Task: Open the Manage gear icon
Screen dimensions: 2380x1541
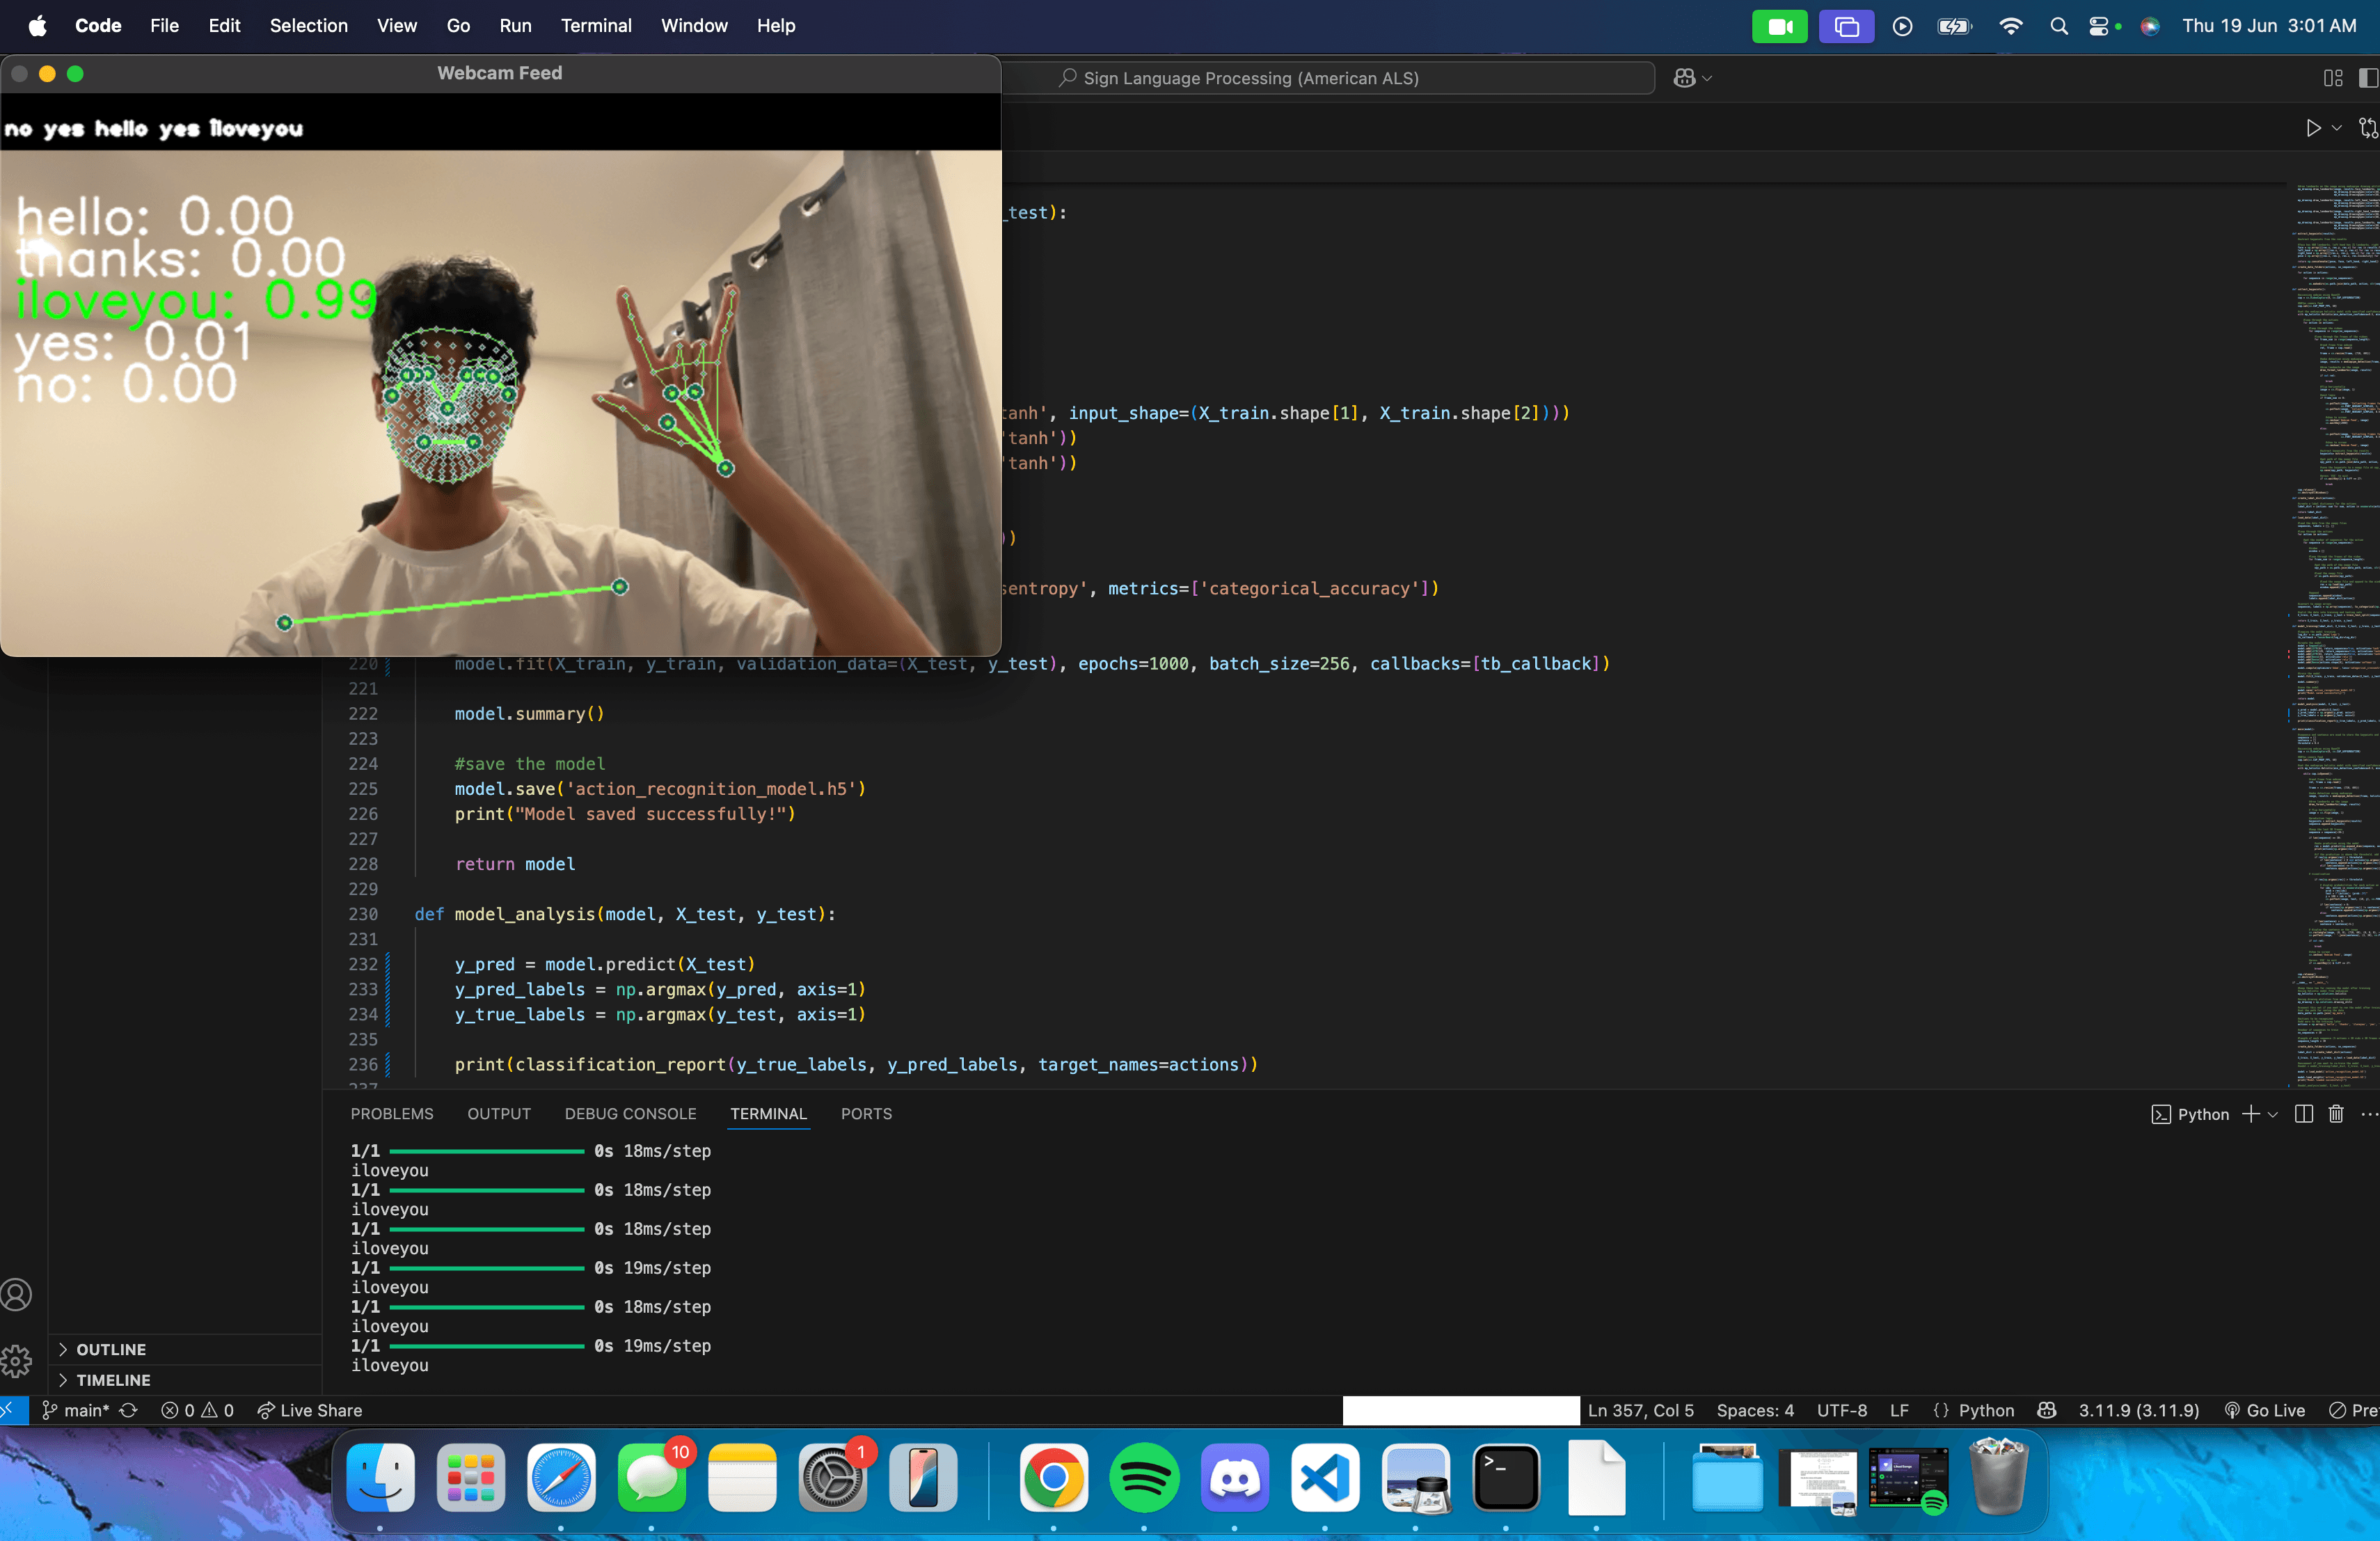Action: (x=17, y=1360)
